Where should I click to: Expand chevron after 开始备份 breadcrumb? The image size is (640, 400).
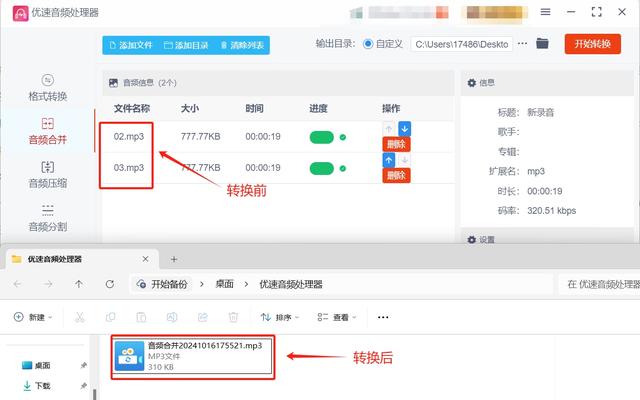pos(202,284)
